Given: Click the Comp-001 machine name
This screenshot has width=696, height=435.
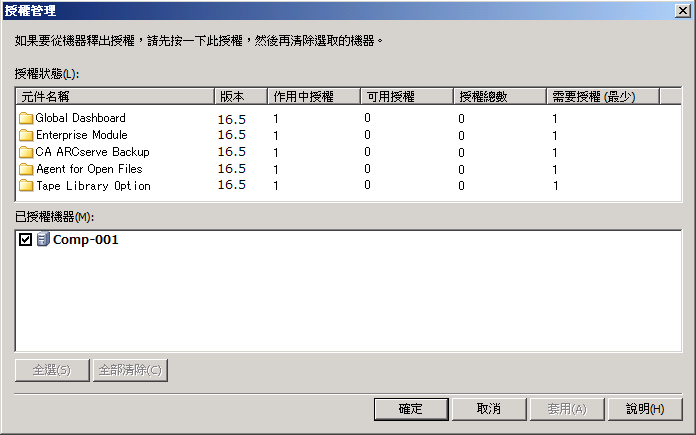Looking at the screenshot, I should [86, 240].
